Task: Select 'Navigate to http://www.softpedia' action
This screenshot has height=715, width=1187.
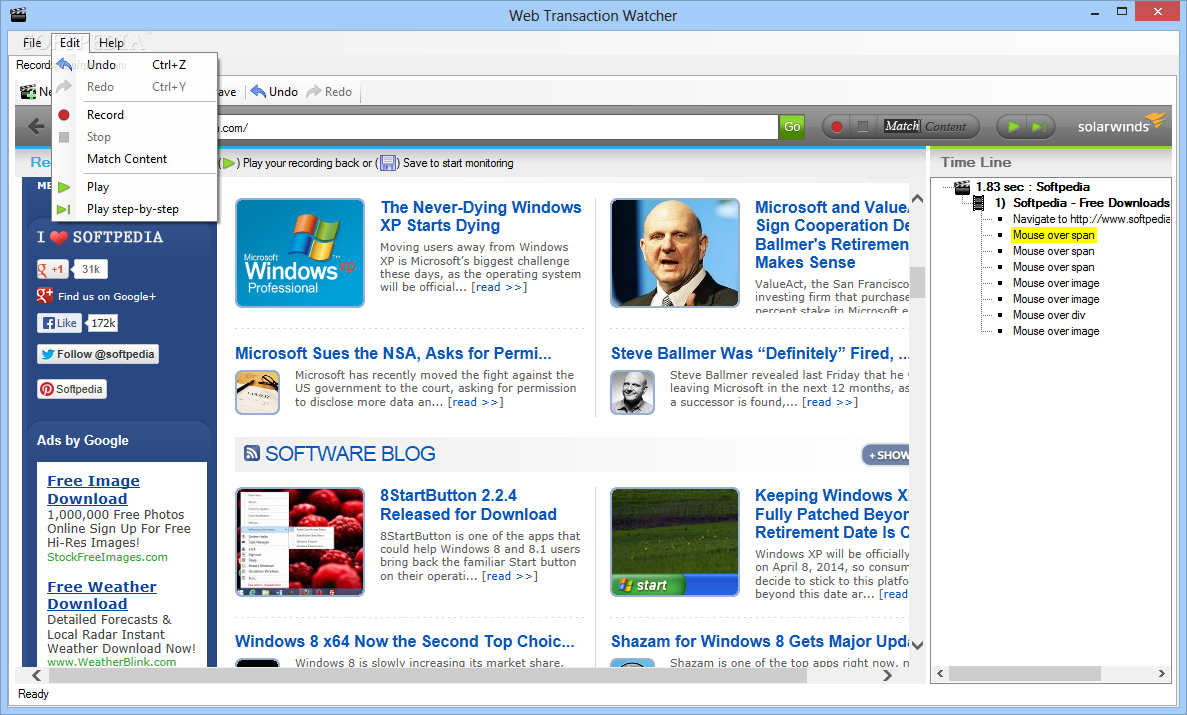Action: point(1091,219)
